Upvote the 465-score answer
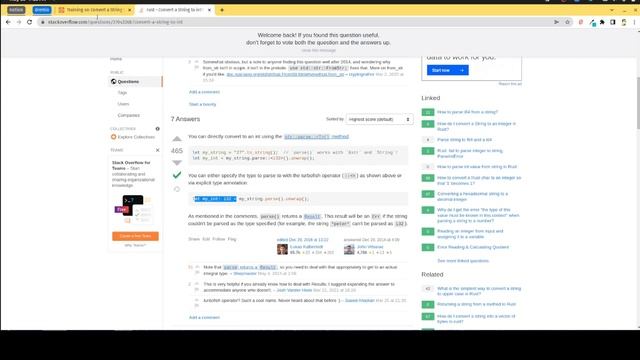 click(x=177, y=139)
